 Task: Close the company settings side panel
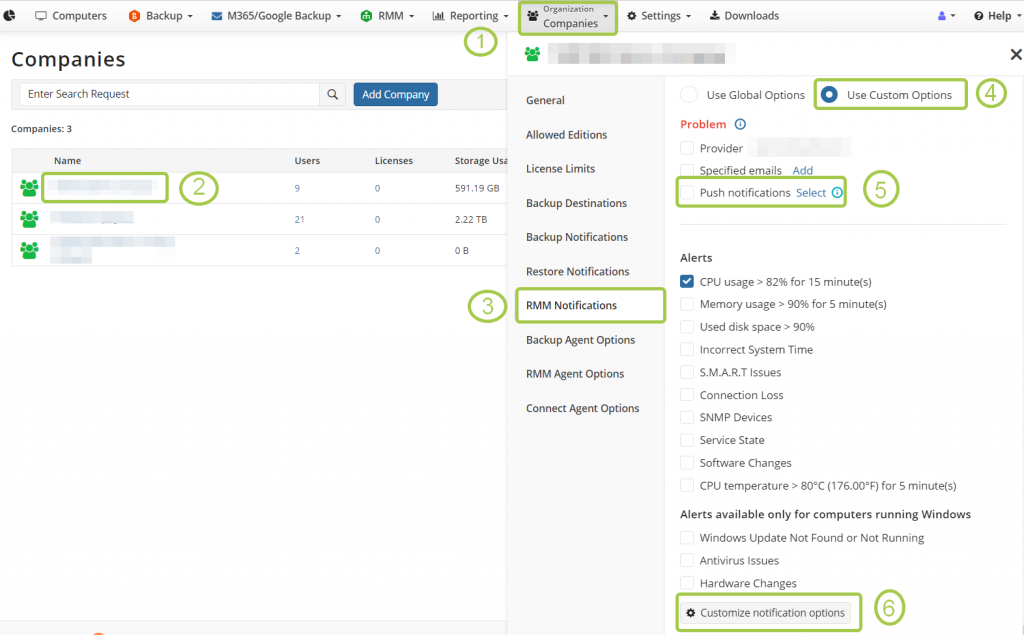point(1016,55)
